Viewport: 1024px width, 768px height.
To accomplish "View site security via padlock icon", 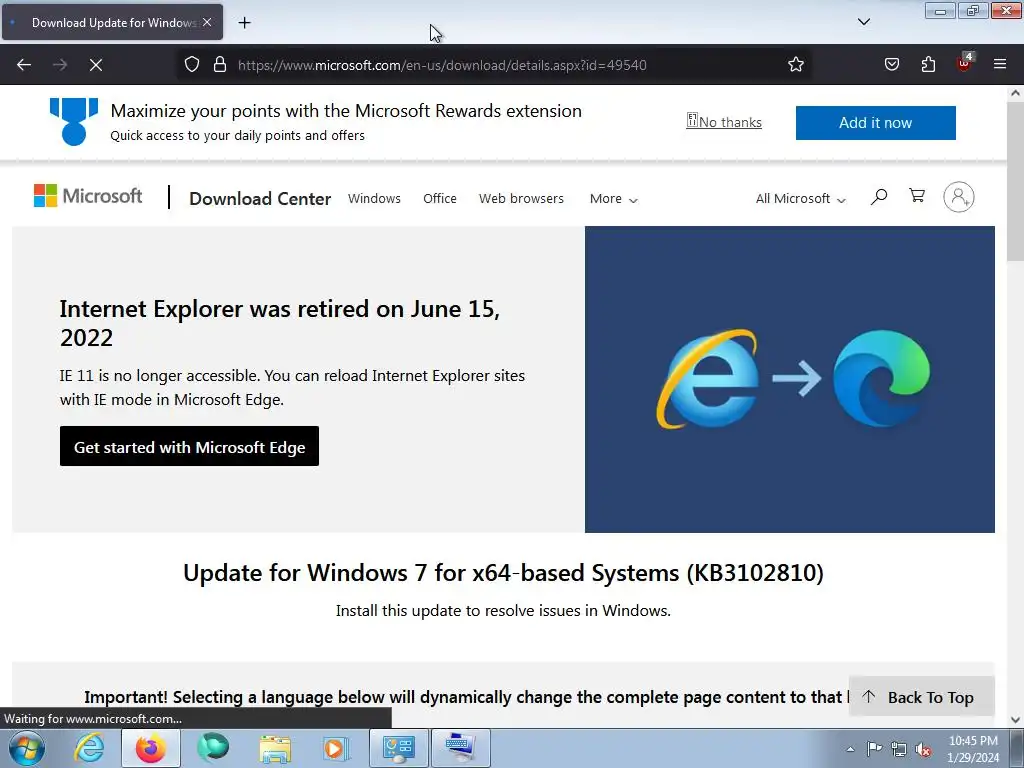I will (220, 65).
